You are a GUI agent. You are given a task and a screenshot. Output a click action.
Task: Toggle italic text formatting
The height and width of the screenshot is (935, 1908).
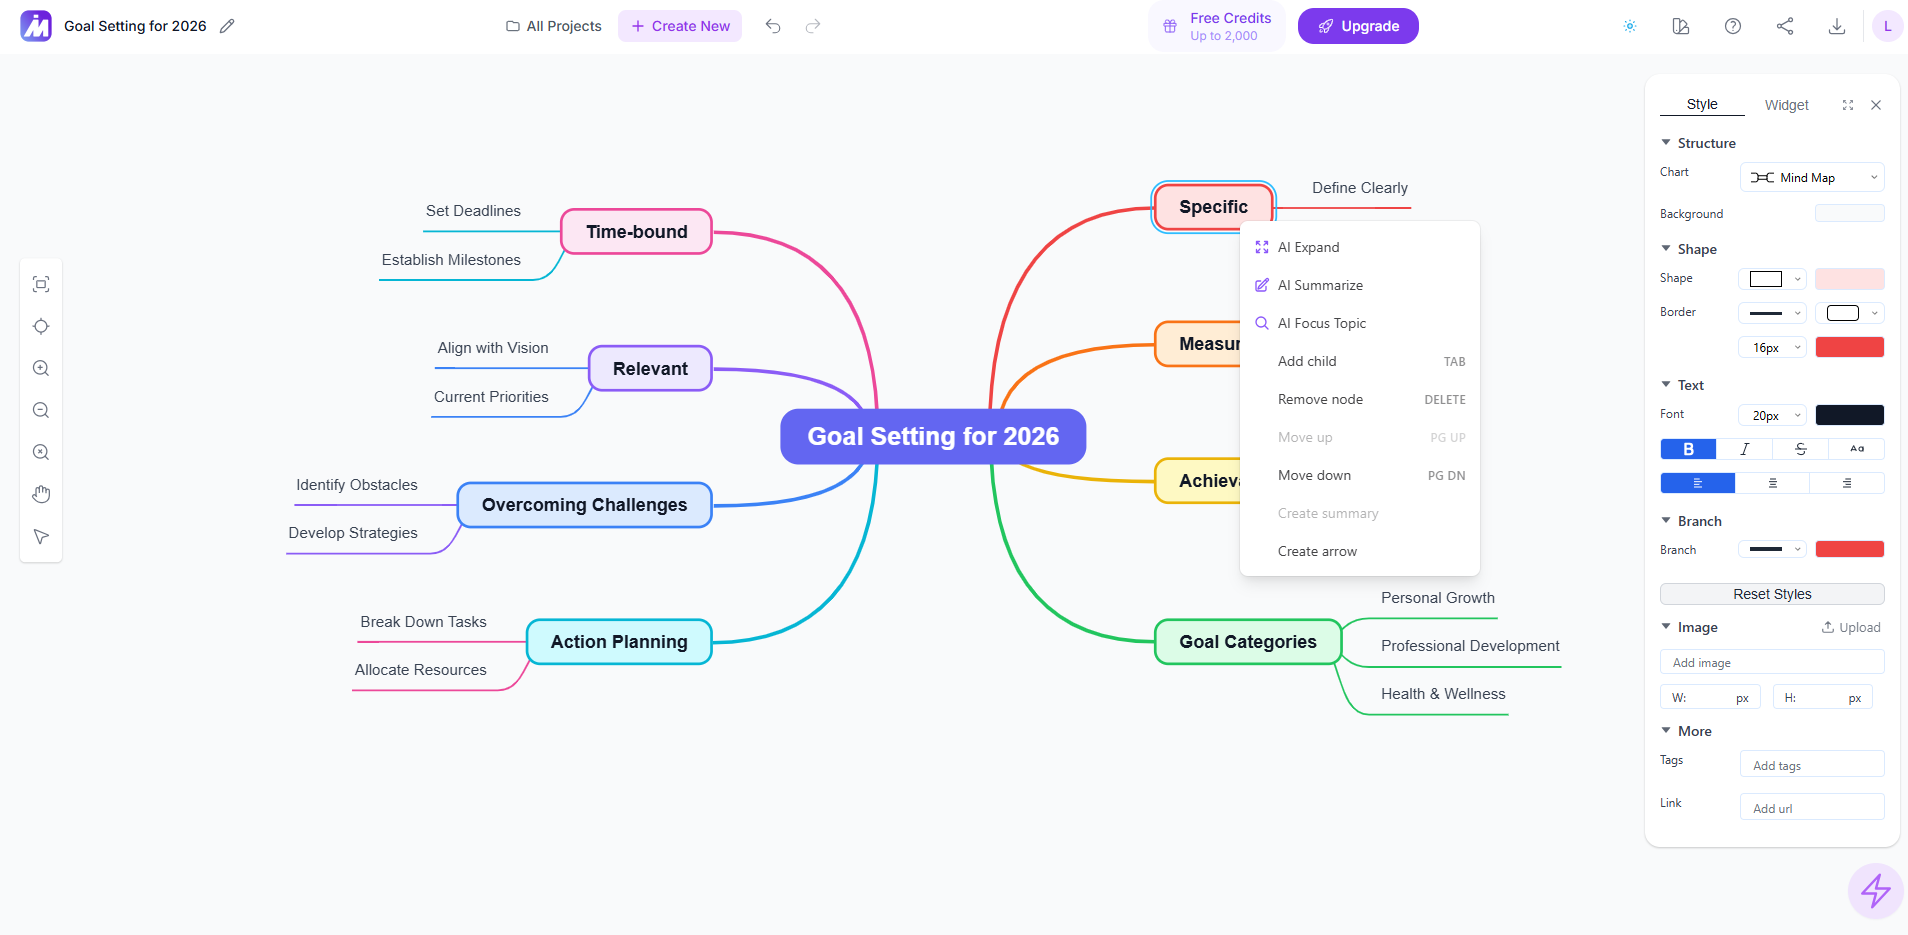pos(1745,449)
